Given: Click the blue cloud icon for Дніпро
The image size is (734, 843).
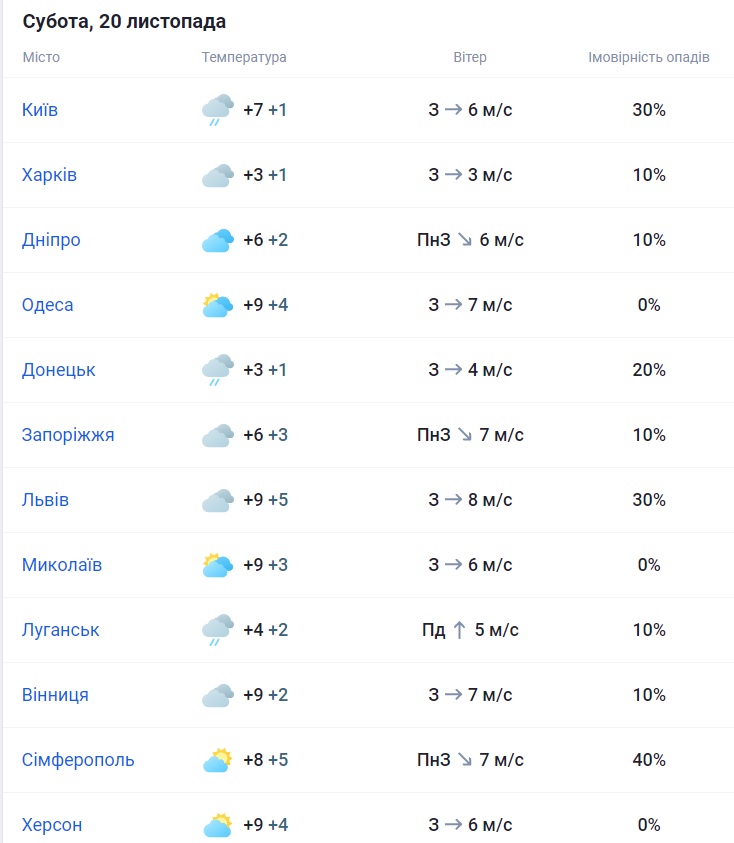Looking at the screenshot, I should click(217, 240).
